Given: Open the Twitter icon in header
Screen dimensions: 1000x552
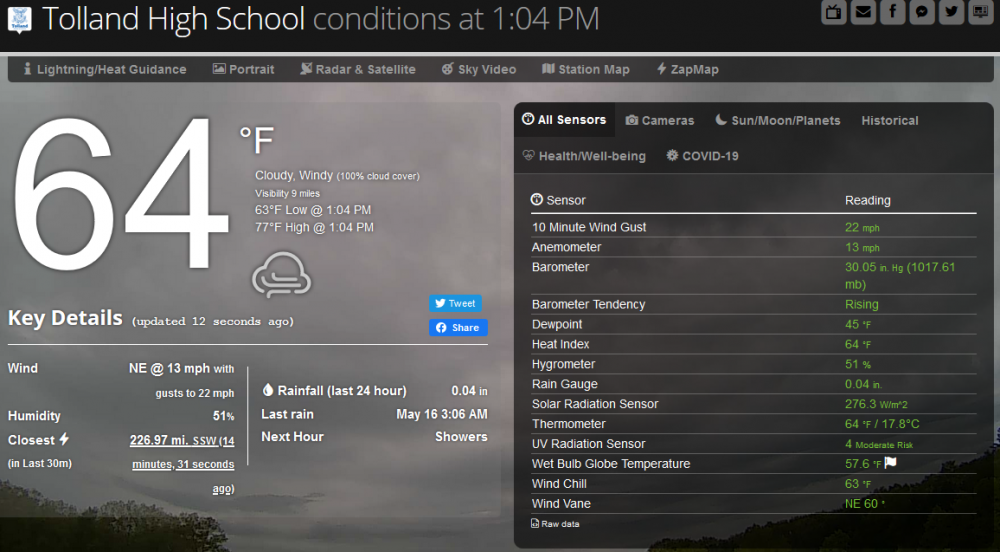Looking at the screenshot, I should tap(951, 11).
